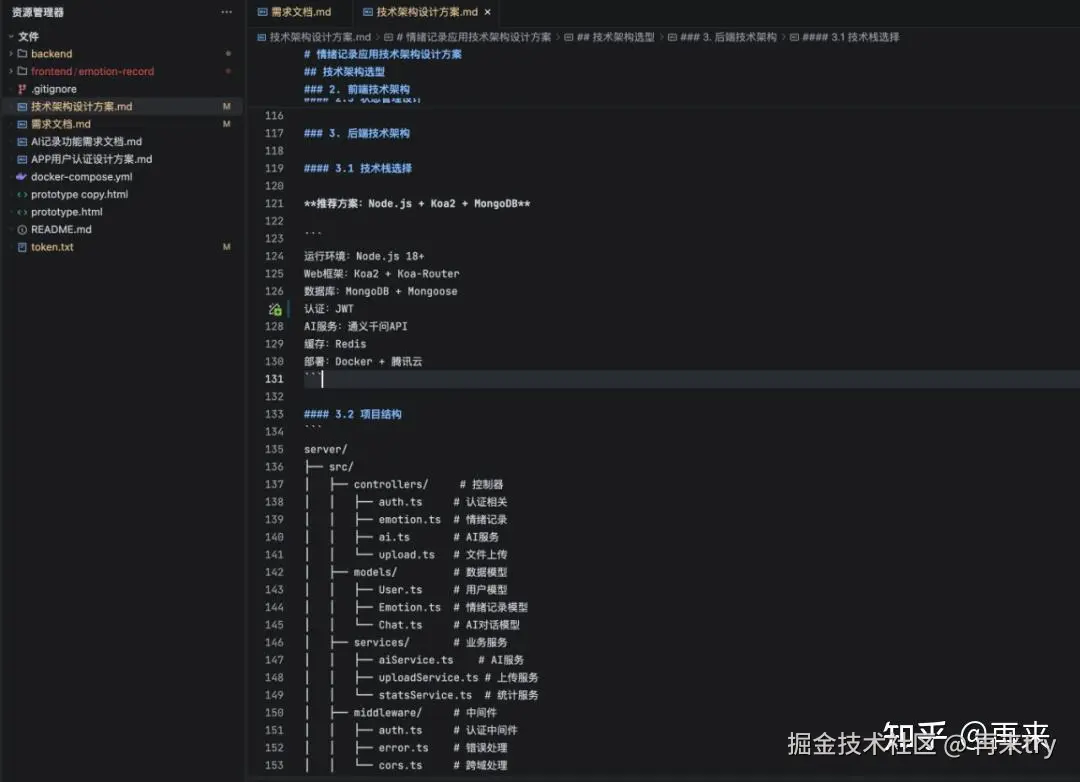The width and height of the screenshot is (1080, 782).
Task: Click line 部署: Docker + 腾讯云
Action: click(x=363, y=362)
